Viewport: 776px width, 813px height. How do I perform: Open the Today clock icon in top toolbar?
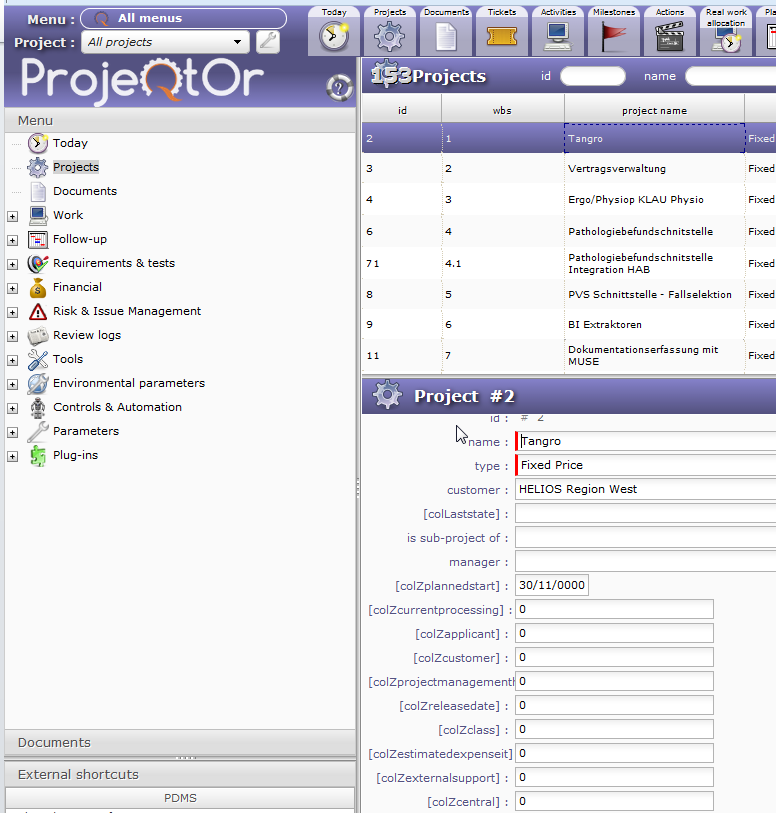pyautogui.click(x=334, y=35)
